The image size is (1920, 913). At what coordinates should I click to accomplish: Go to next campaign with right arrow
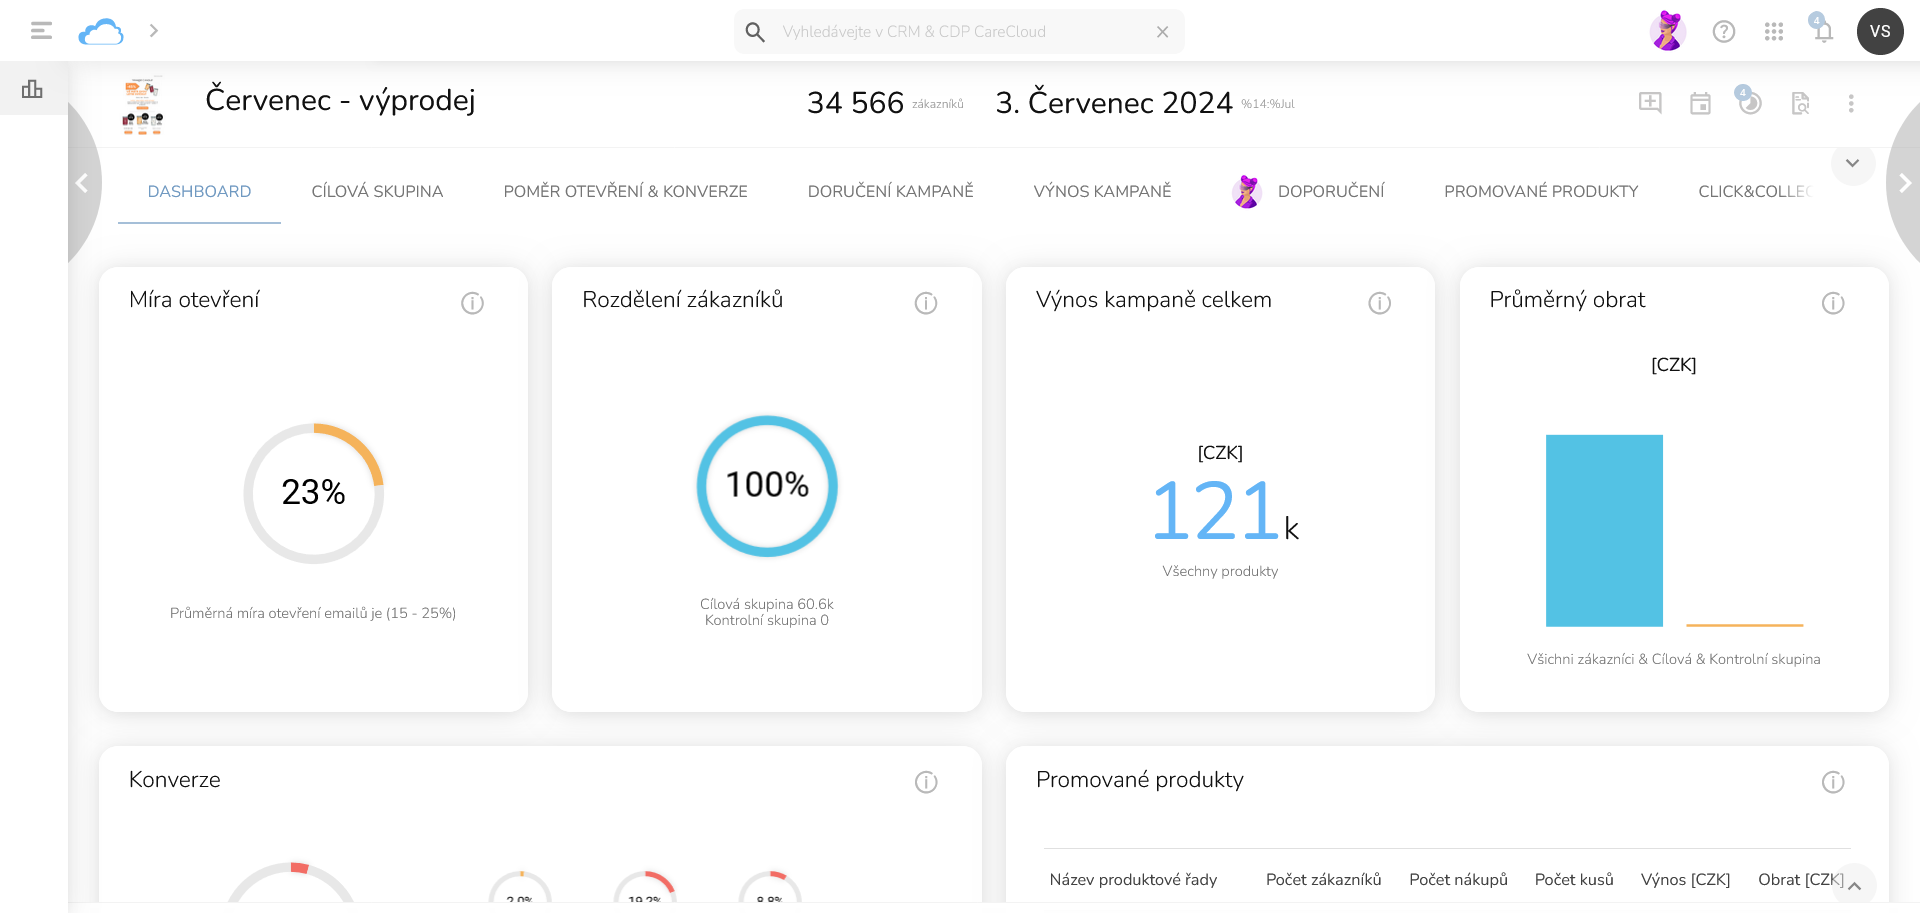point(1904,183)
